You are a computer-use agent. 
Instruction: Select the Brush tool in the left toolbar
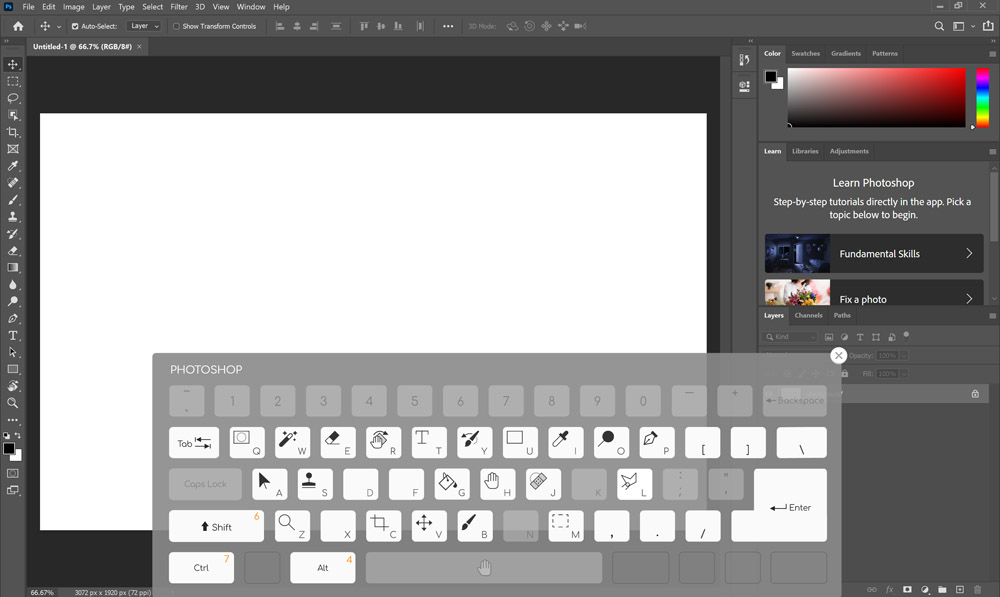click(13, 200)
